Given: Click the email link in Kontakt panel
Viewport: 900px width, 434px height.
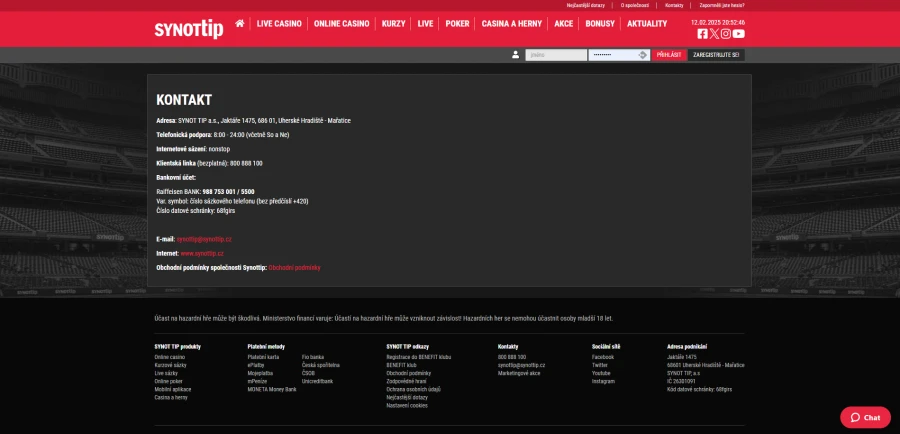Looking at the screenshot, I should pos(204,239).
